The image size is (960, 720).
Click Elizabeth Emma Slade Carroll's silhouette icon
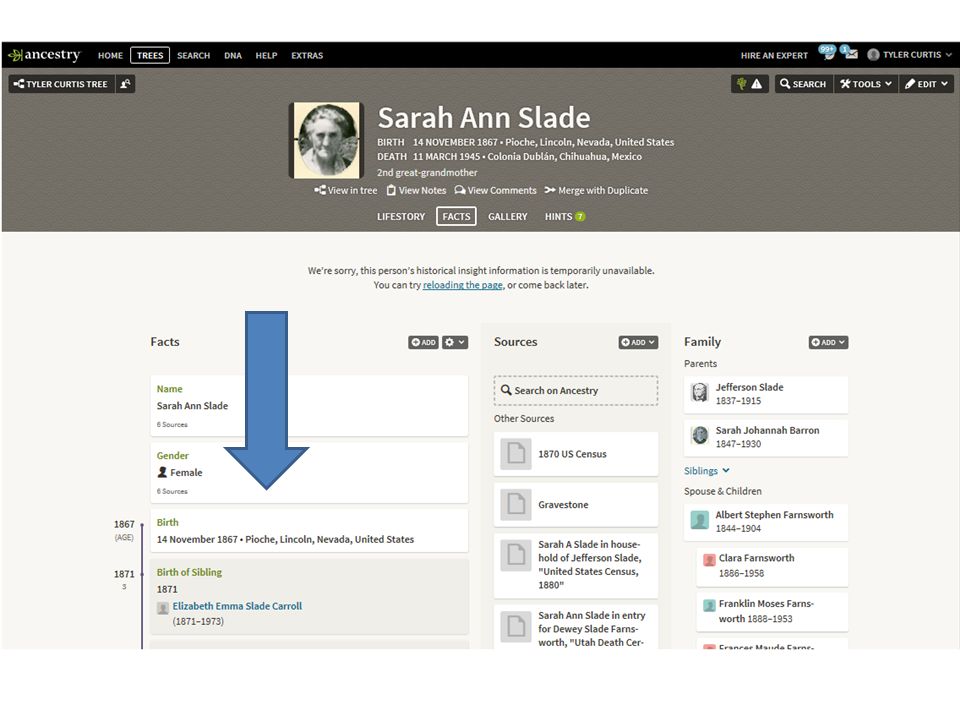163,608
